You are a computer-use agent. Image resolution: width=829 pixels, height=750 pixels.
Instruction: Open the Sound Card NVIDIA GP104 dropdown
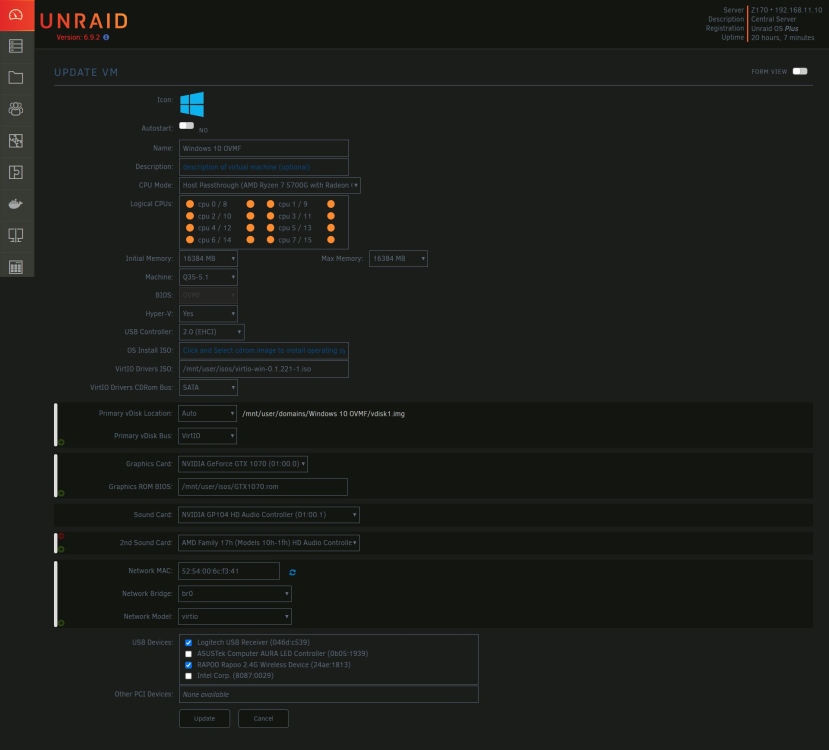[x=269, y=515]
